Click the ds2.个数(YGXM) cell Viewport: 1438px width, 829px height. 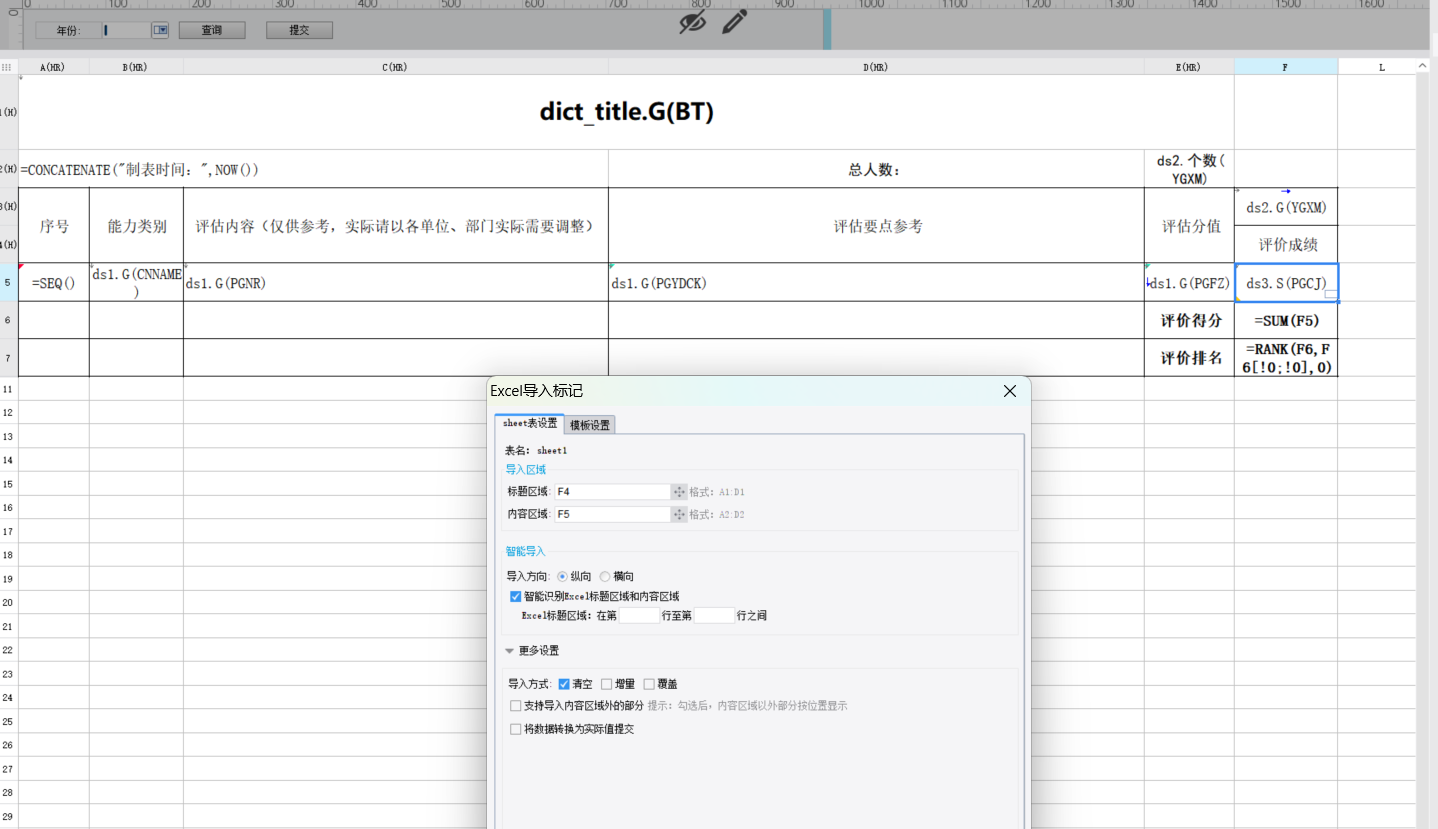[1189, 169]
